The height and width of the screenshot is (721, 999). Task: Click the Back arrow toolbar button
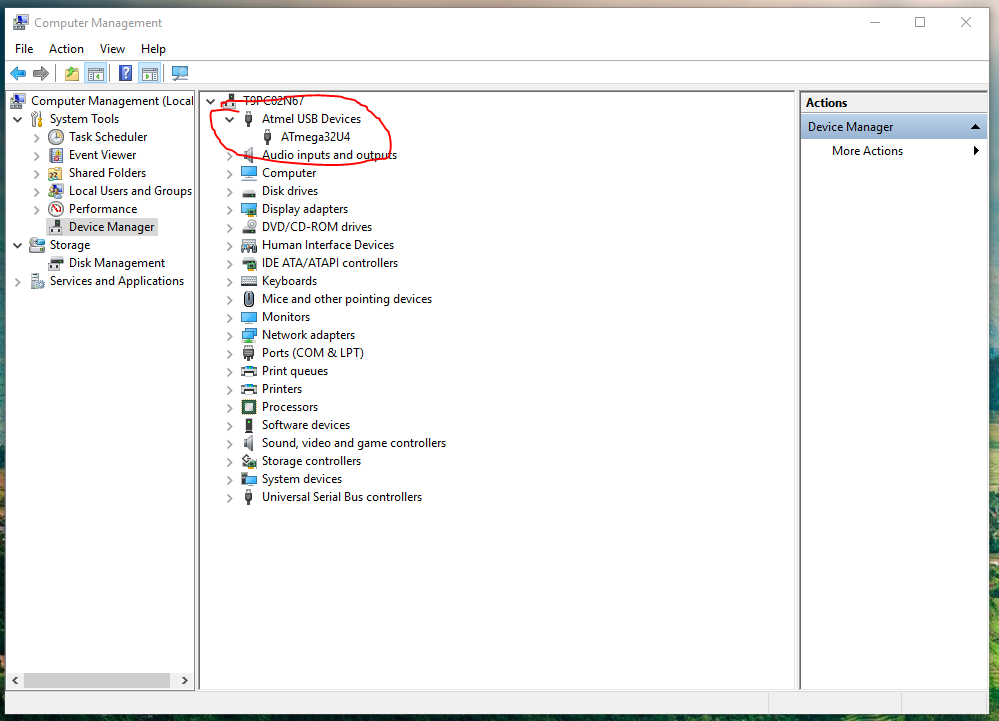18,73
